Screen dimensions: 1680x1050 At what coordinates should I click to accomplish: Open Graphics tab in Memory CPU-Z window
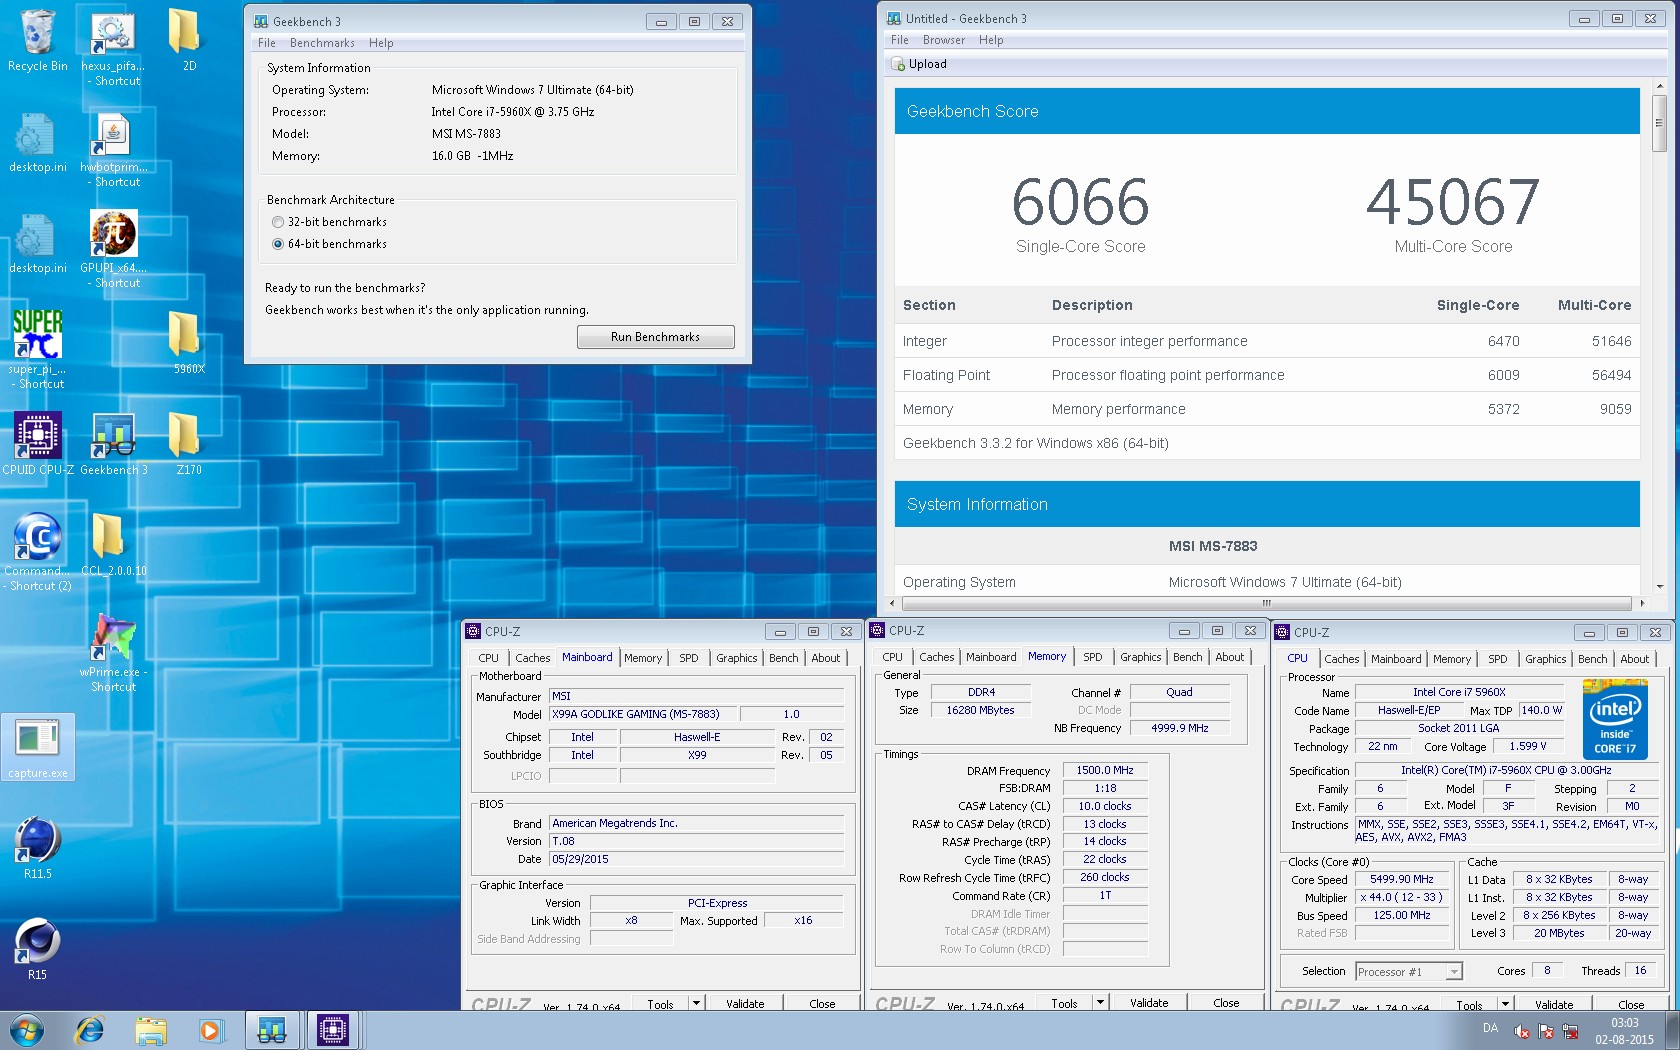pos(1141,657)
